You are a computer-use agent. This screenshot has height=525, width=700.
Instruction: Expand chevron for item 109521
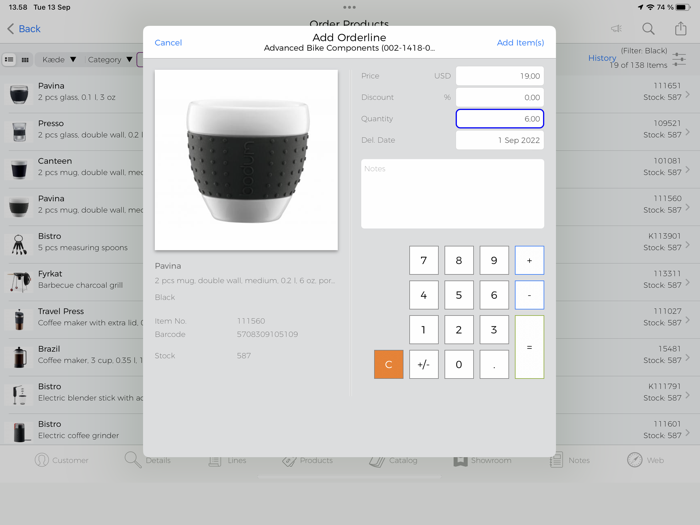(688, 132)
